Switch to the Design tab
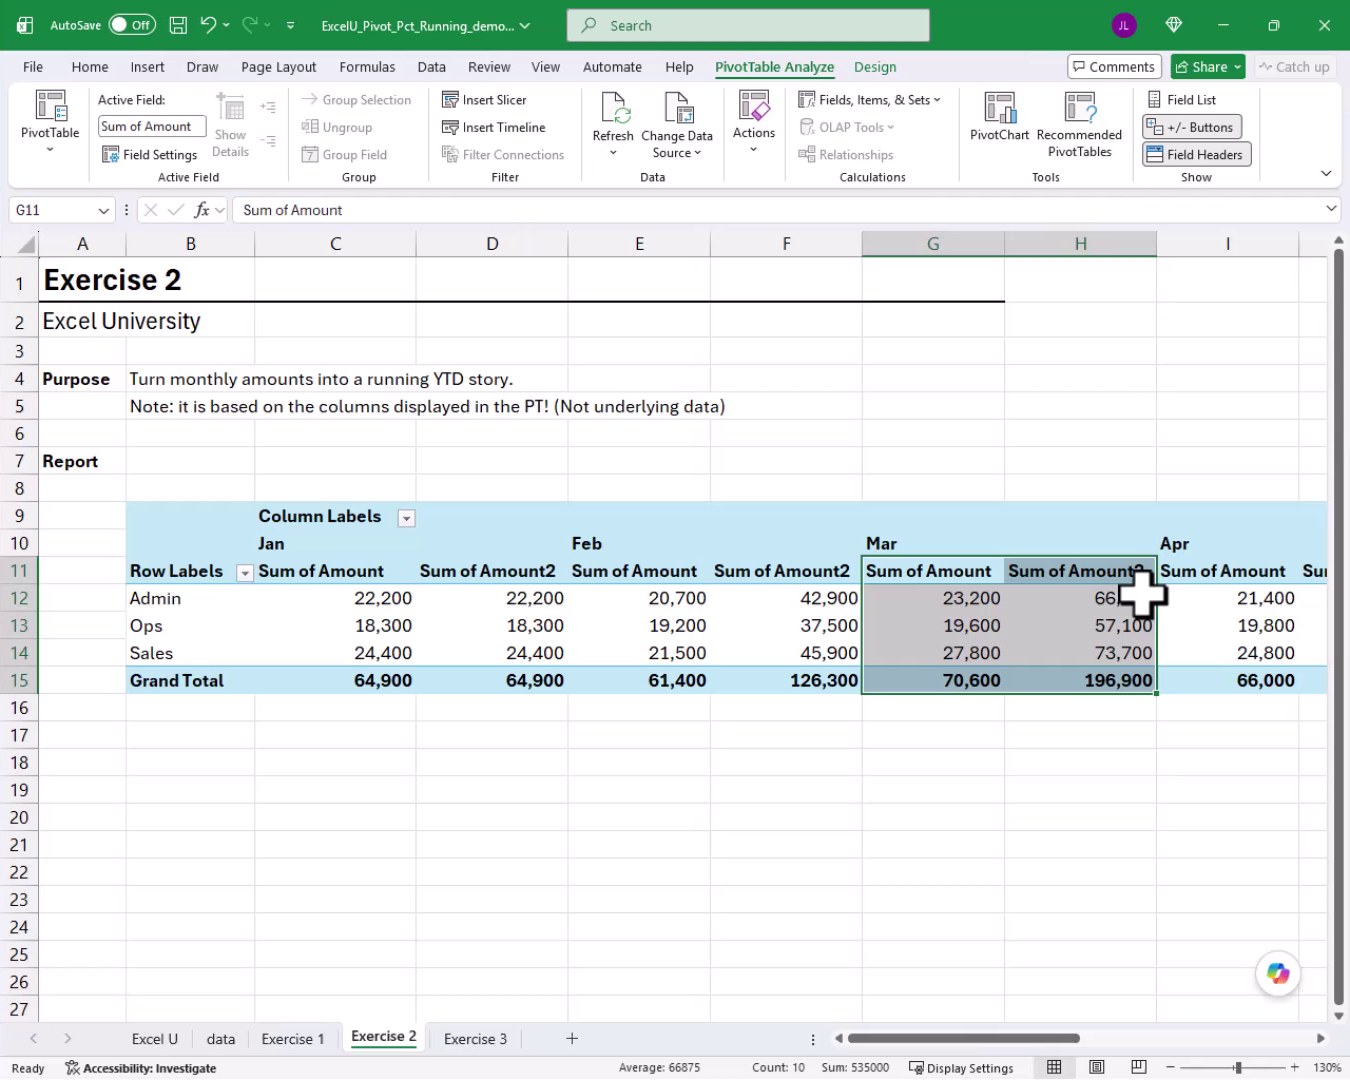Image resolution: width=1350 pixels, height=1080 pixels. tap(875, 66)
